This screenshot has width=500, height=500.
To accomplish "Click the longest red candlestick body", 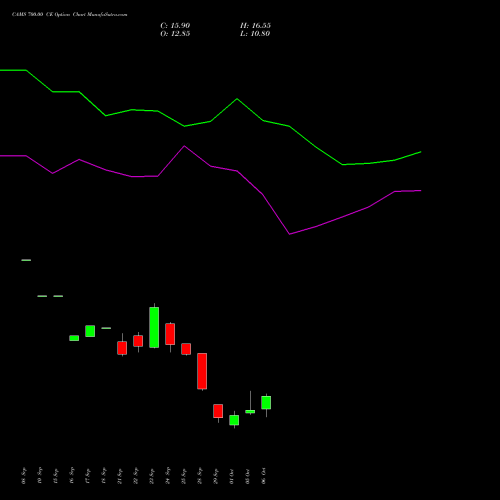I will (202, 371).
